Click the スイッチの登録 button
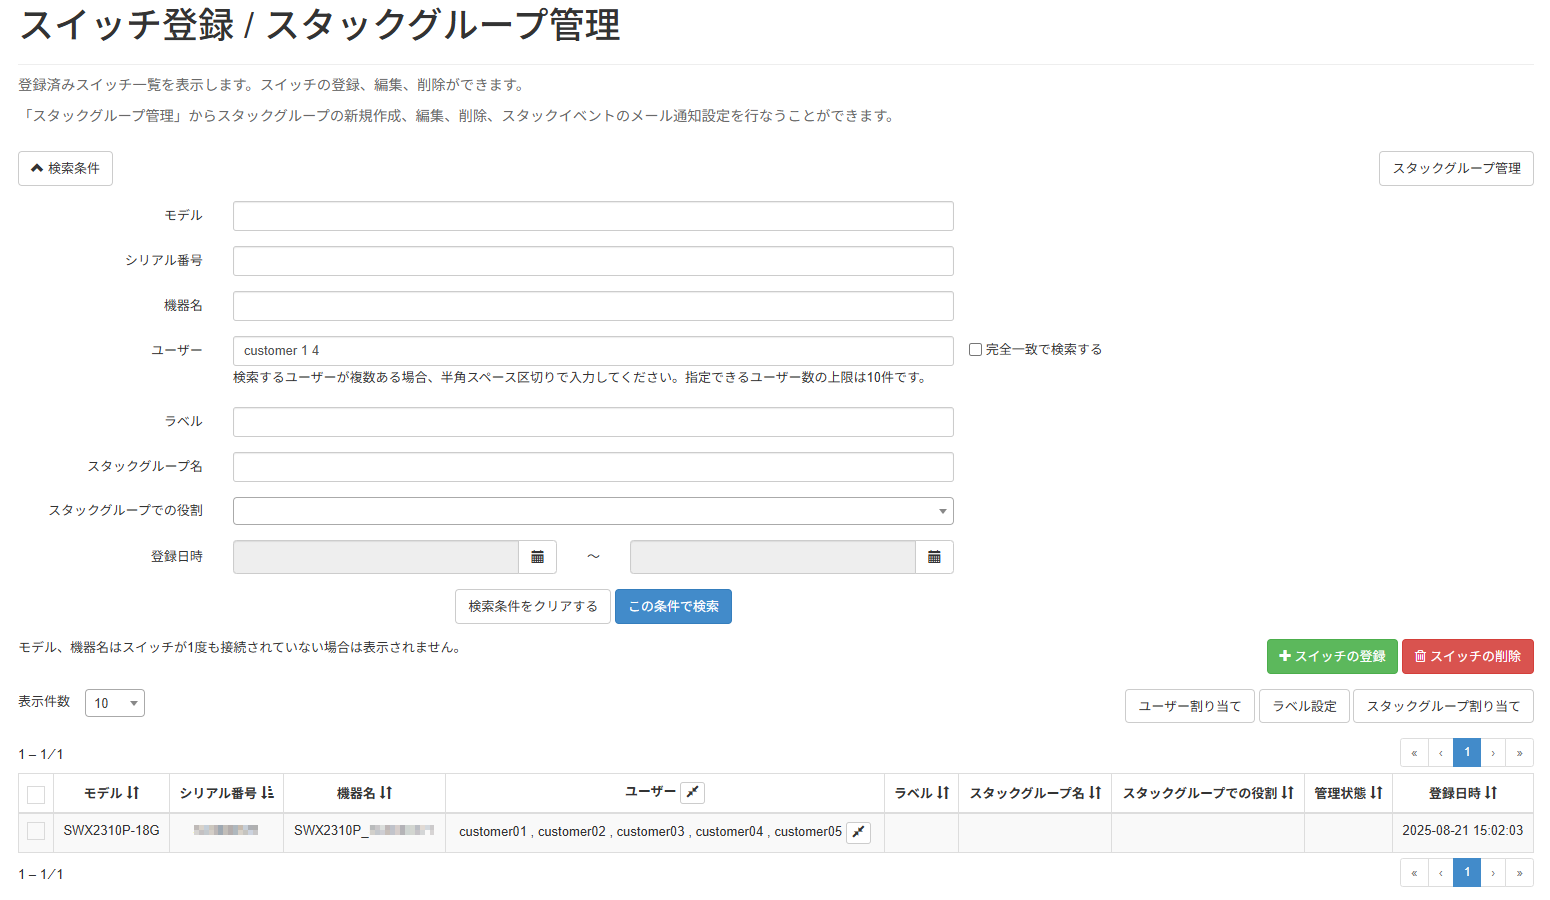Image resolution: width=1550 pixels, height=900 pixels. pos(1332,656)
